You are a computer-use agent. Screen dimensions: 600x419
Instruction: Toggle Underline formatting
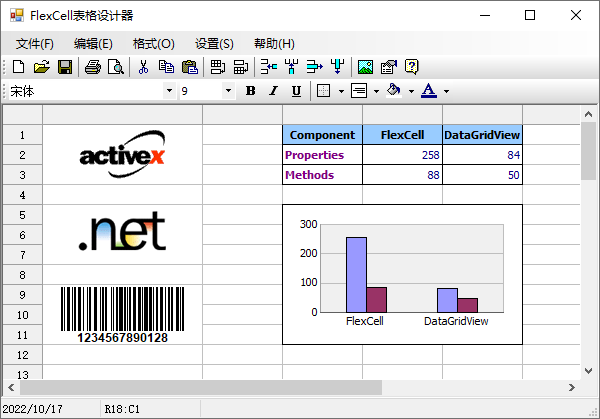[x=297, y=91]
